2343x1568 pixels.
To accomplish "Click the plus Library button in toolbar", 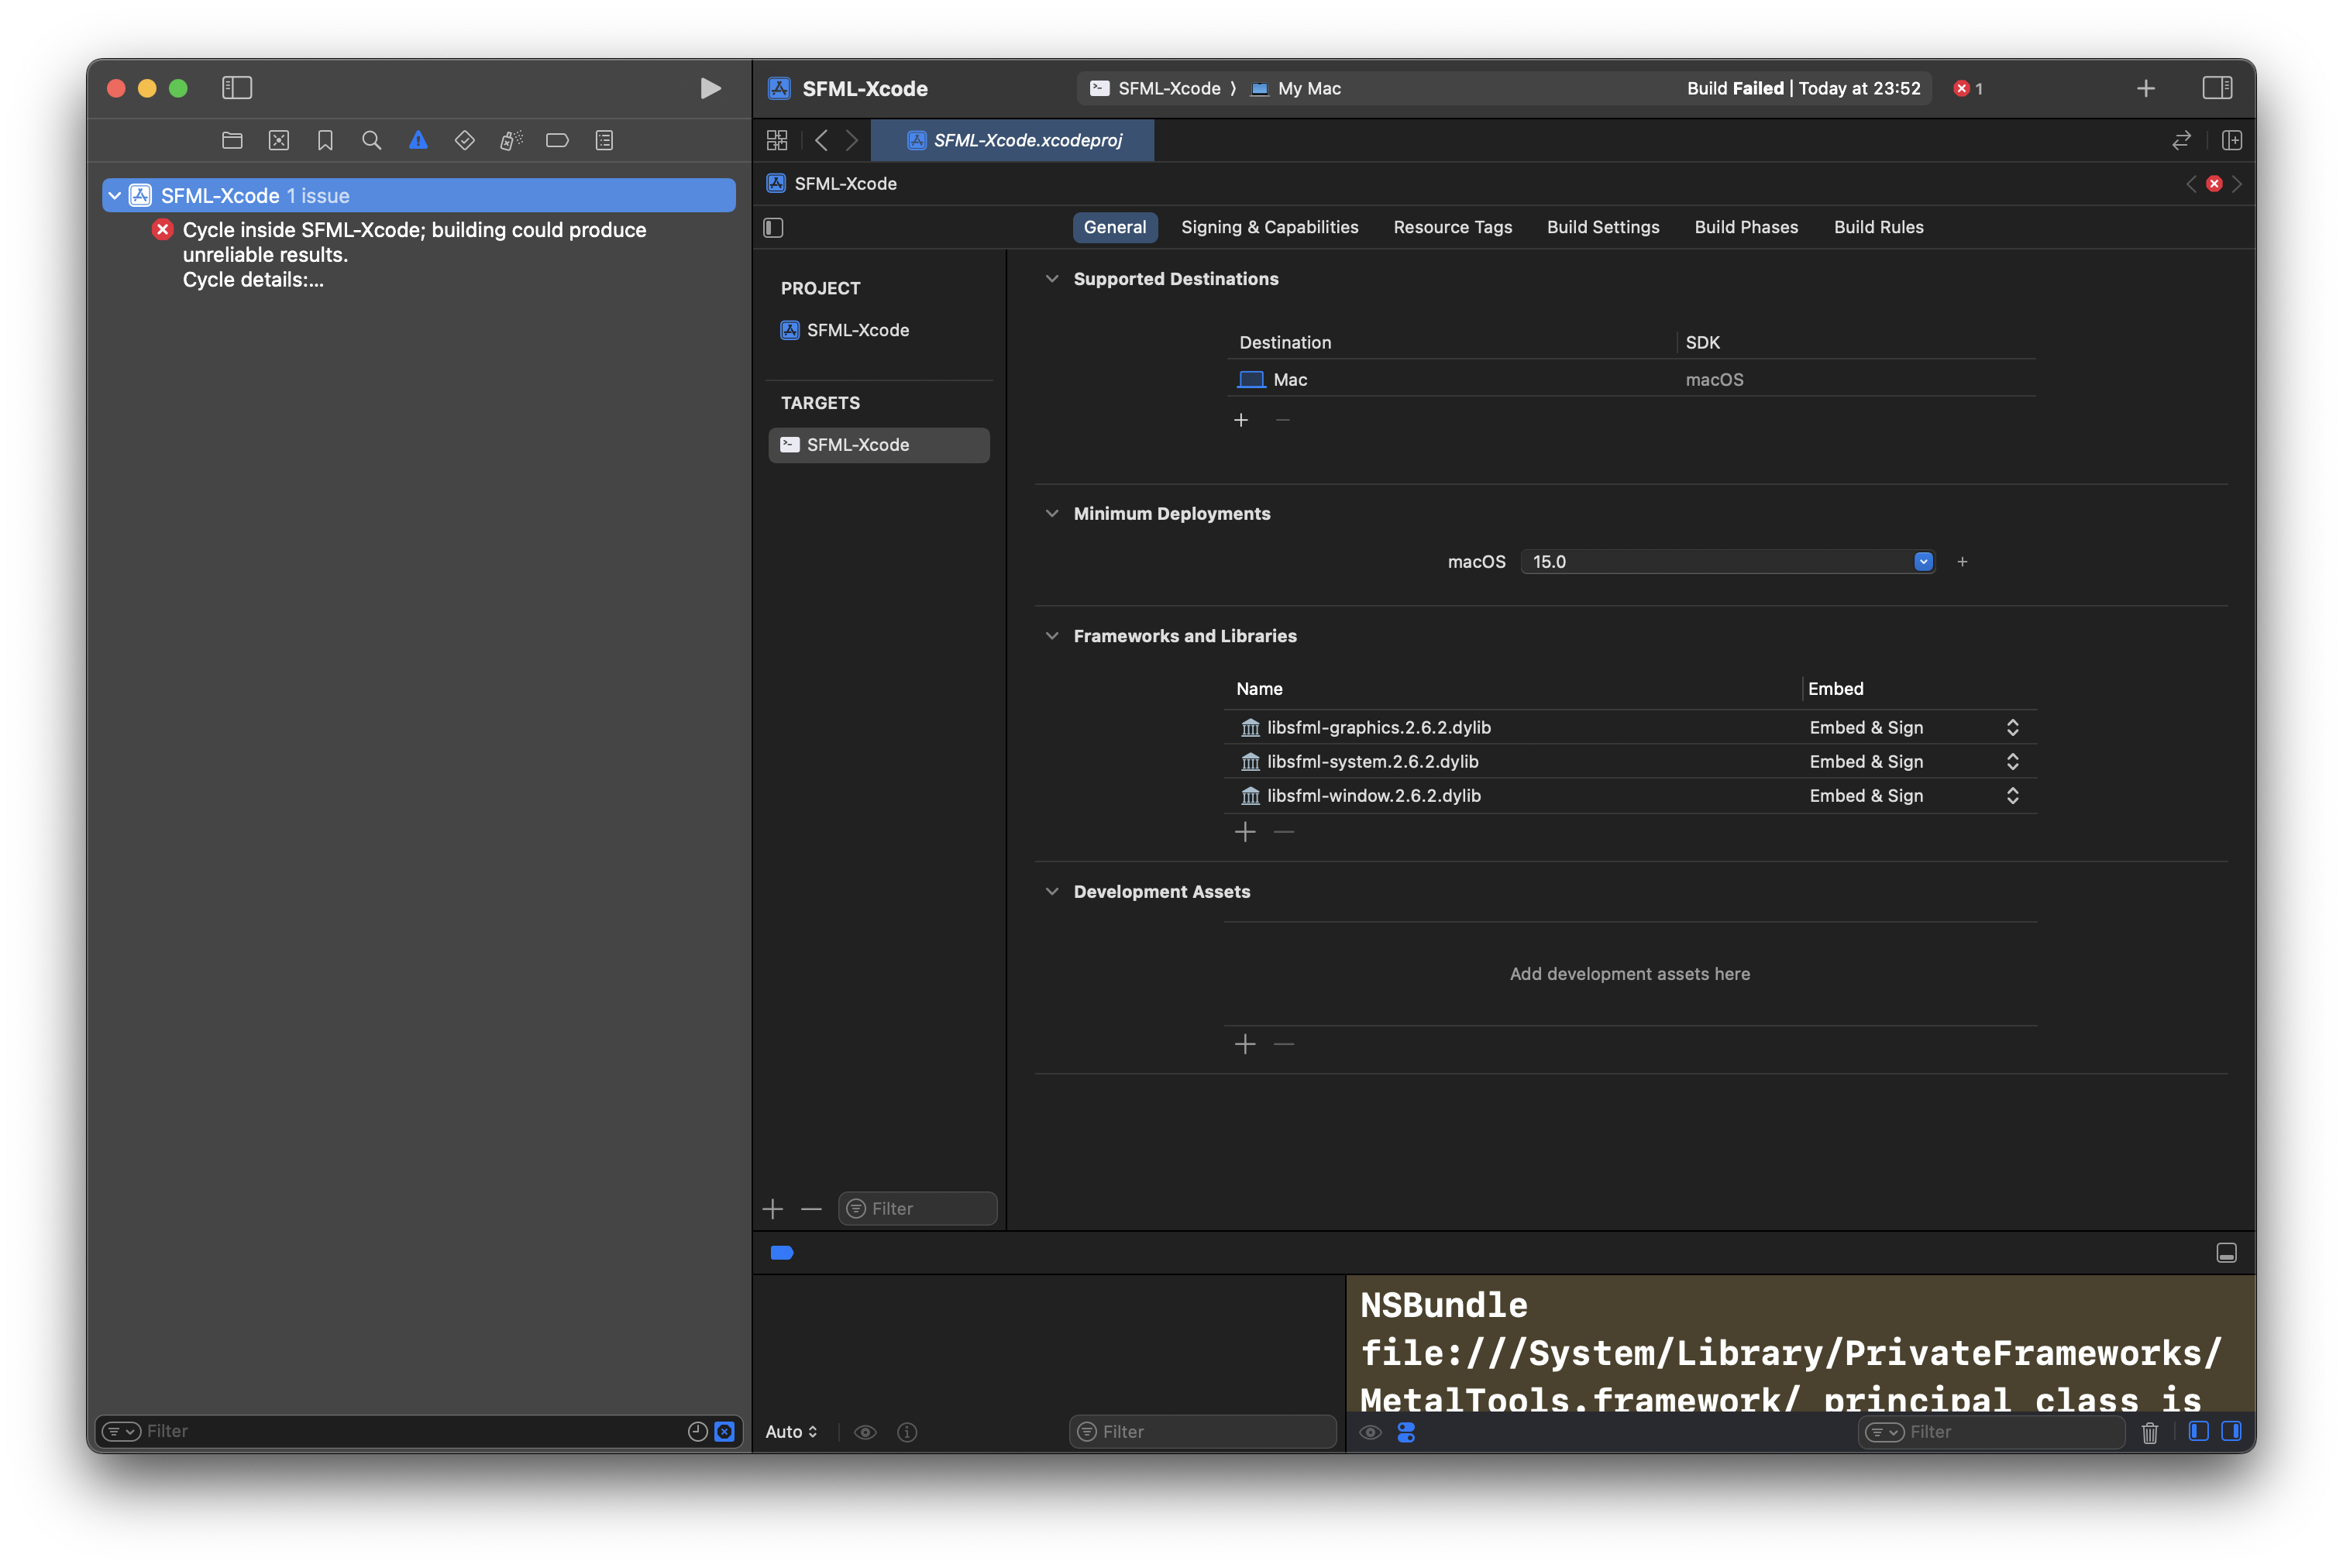I will (x=2145, y=88).
